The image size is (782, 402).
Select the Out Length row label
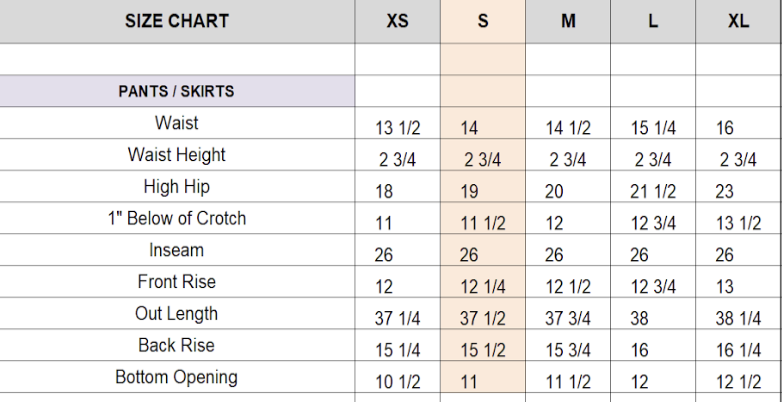(x=177, y=314)
